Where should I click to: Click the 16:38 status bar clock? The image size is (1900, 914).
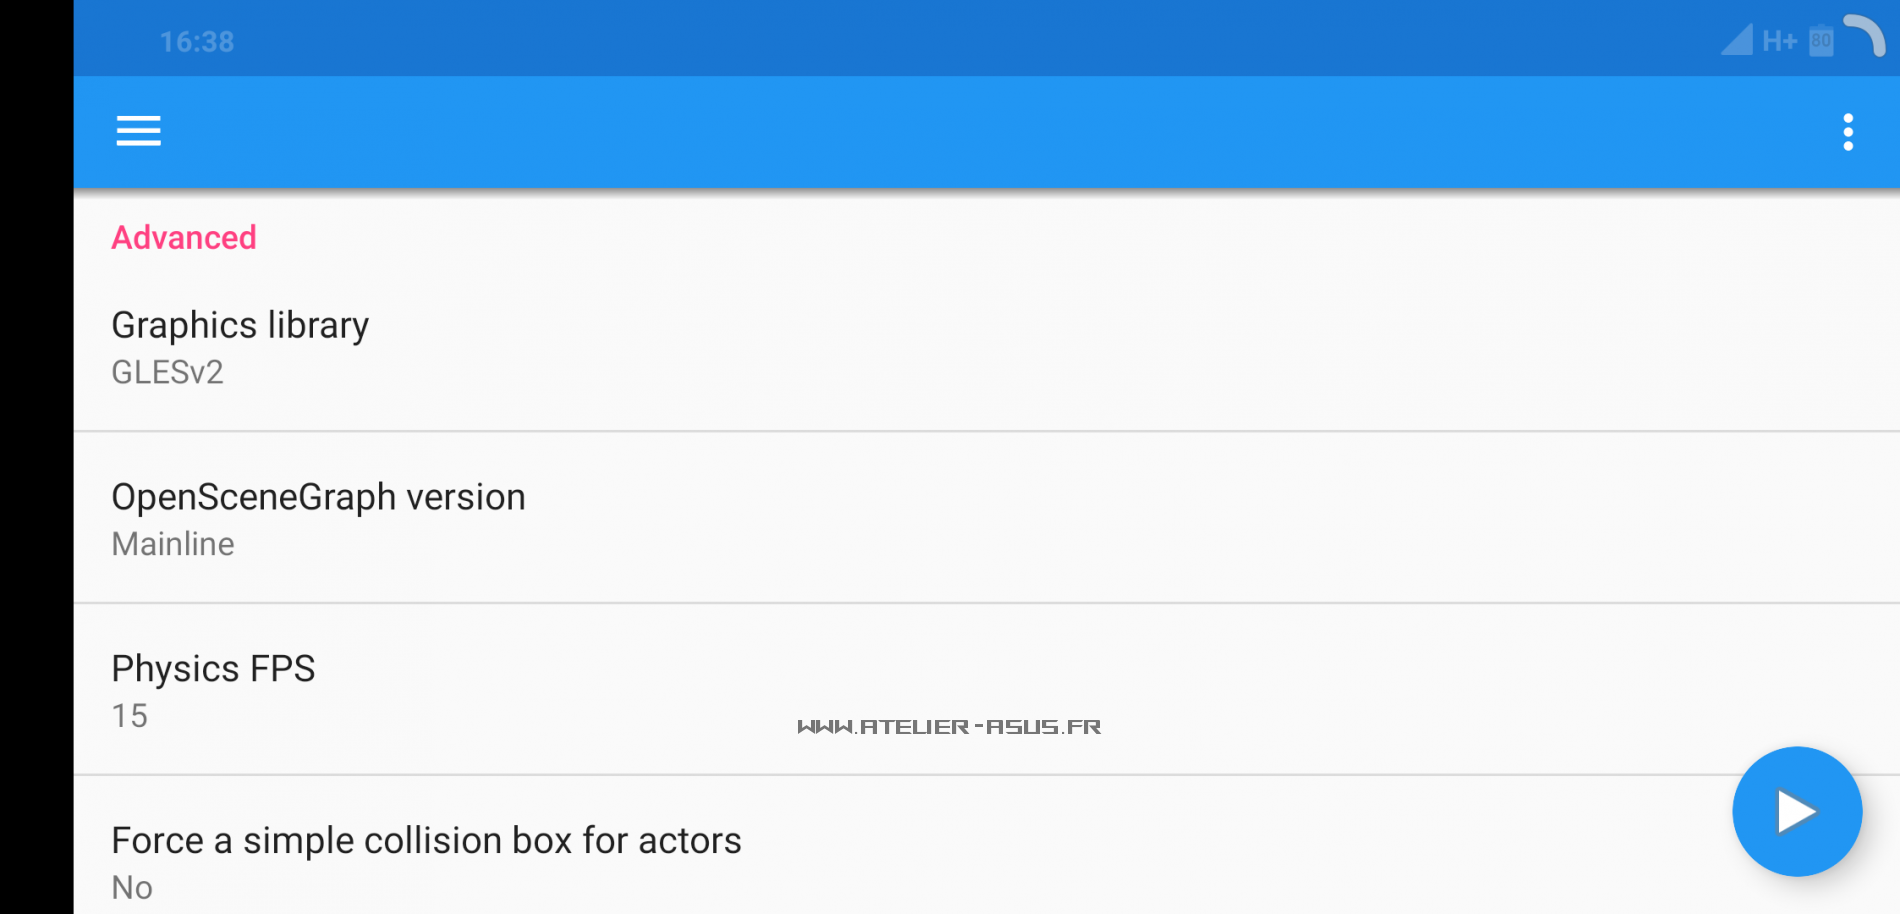tap(197, 42)
